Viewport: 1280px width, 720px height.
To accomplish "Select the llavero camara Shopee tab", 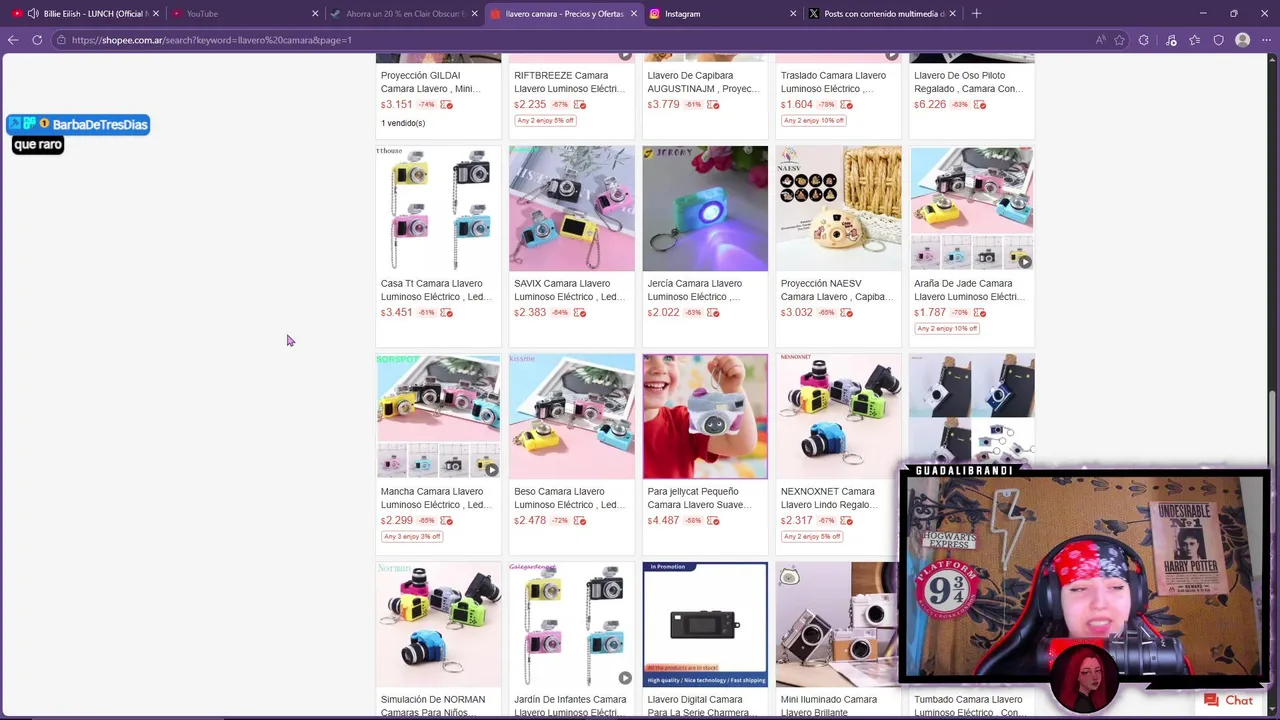I will click(x=563, y=14).
